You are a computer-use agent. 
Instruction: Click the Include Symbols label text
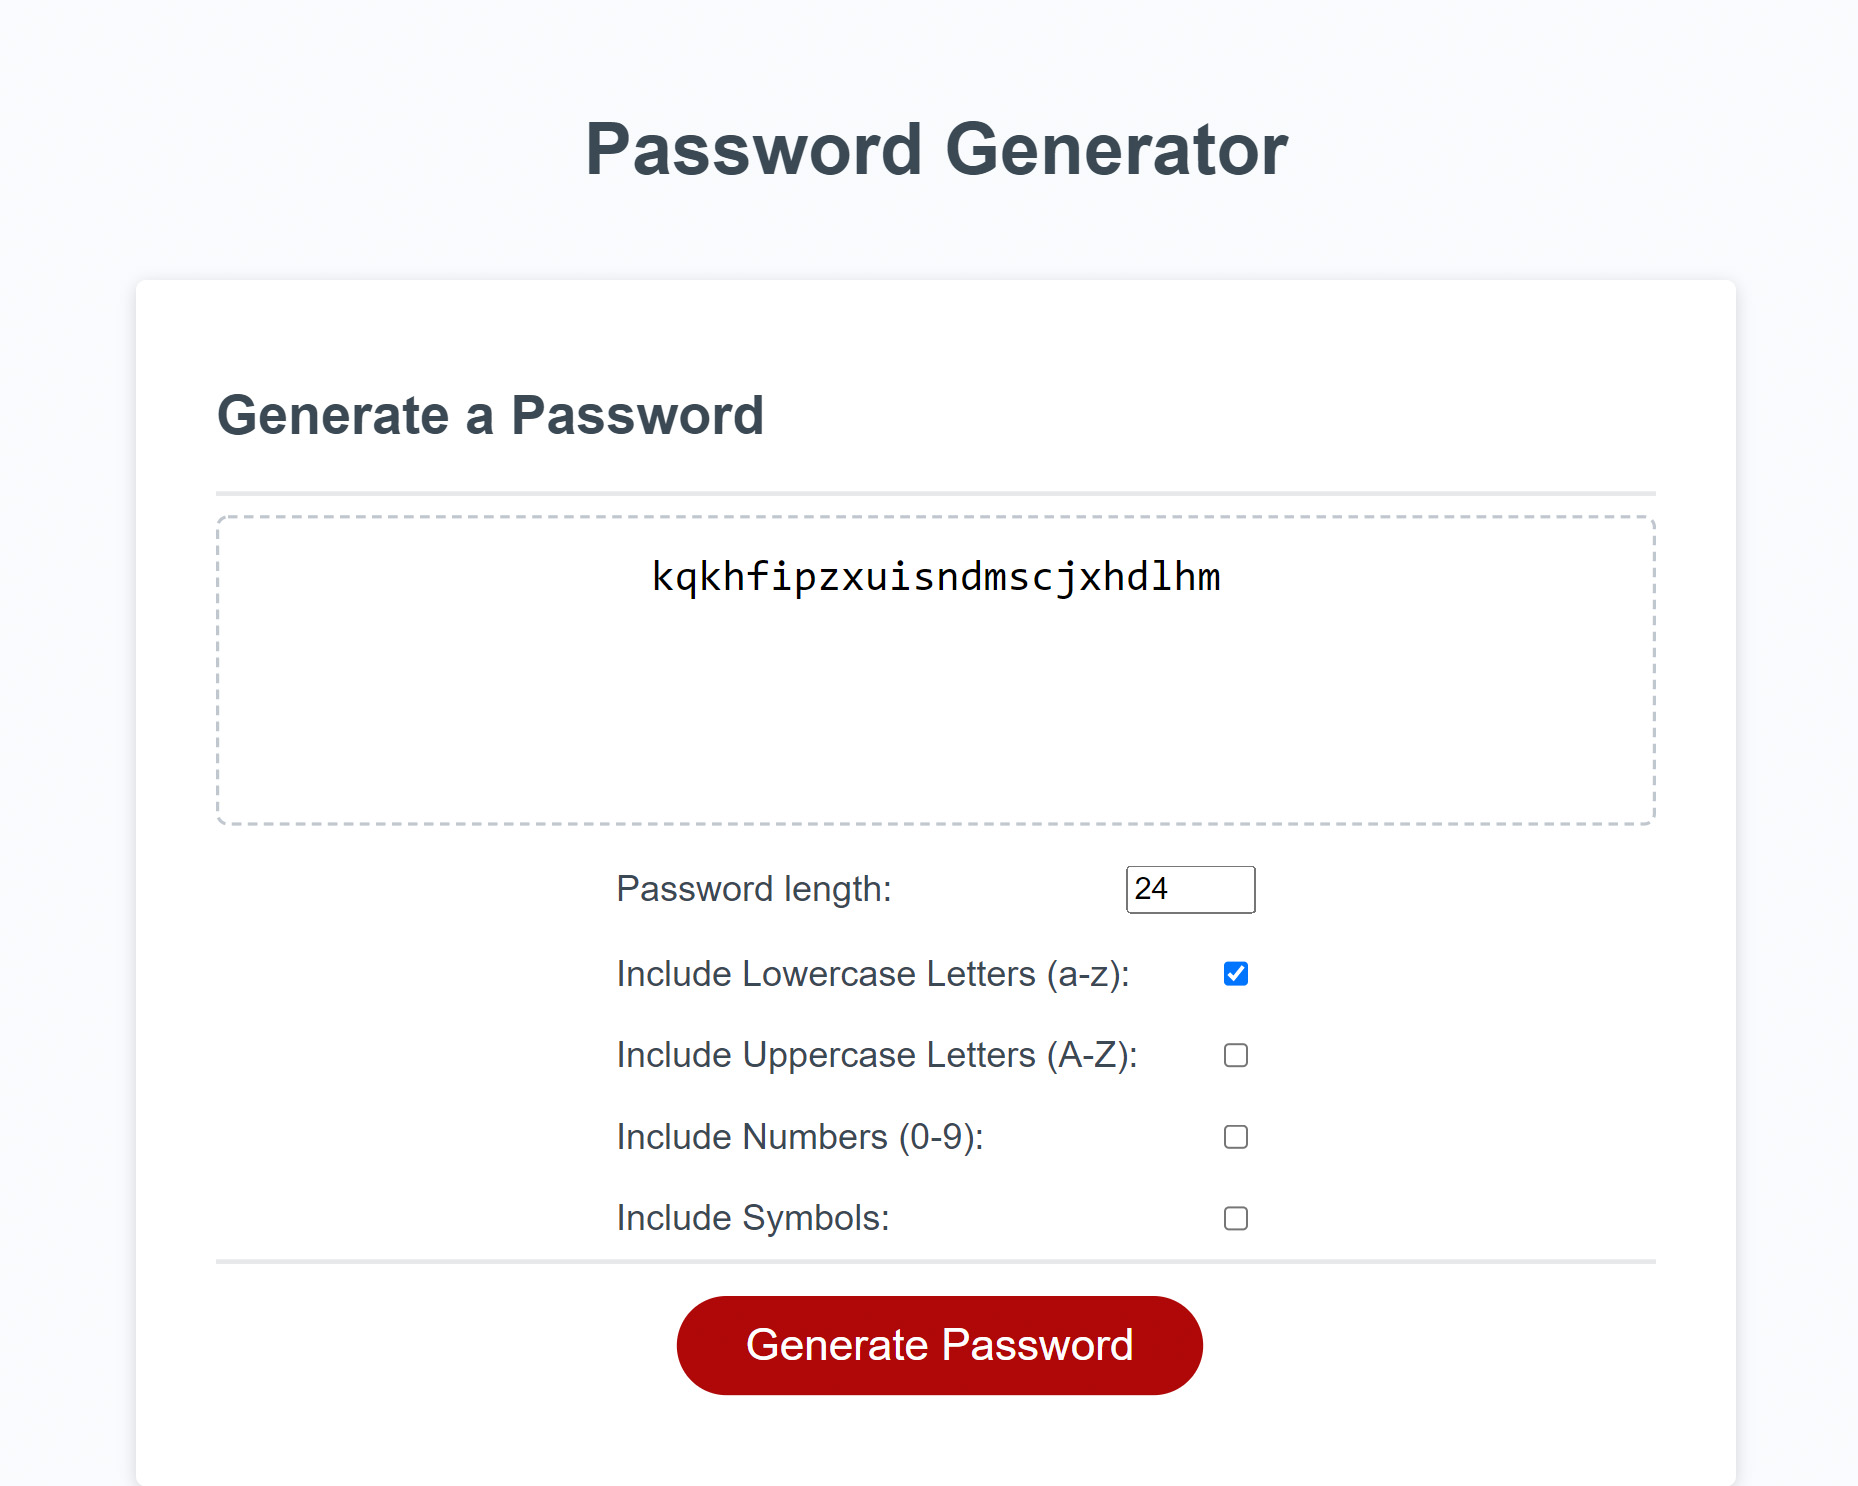pos(752,1218)
